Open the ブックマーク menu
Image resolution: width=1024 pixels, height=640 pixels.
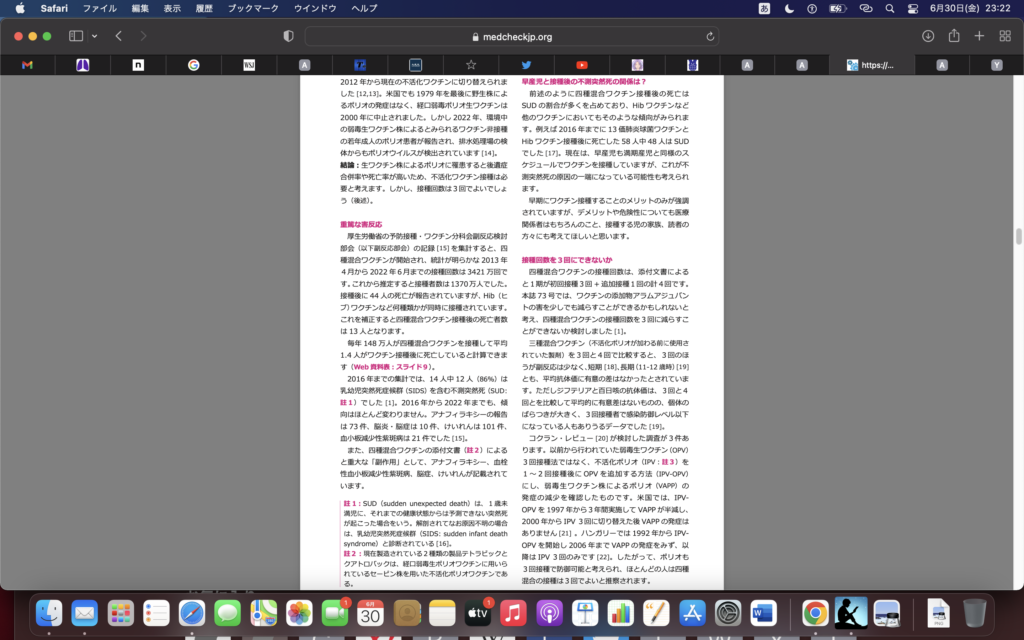[252, 8]
